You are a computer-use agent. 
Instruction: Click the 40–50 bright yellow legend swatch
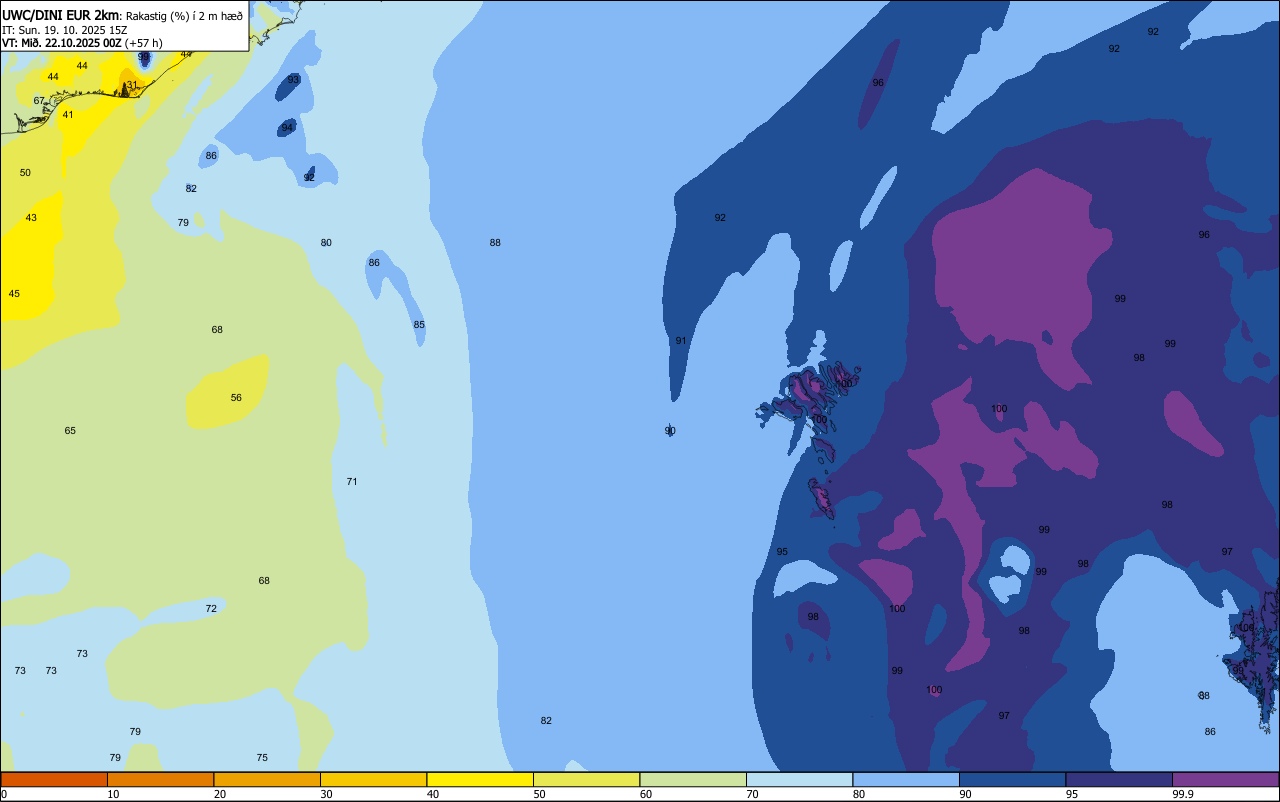(x=480, y=779)
